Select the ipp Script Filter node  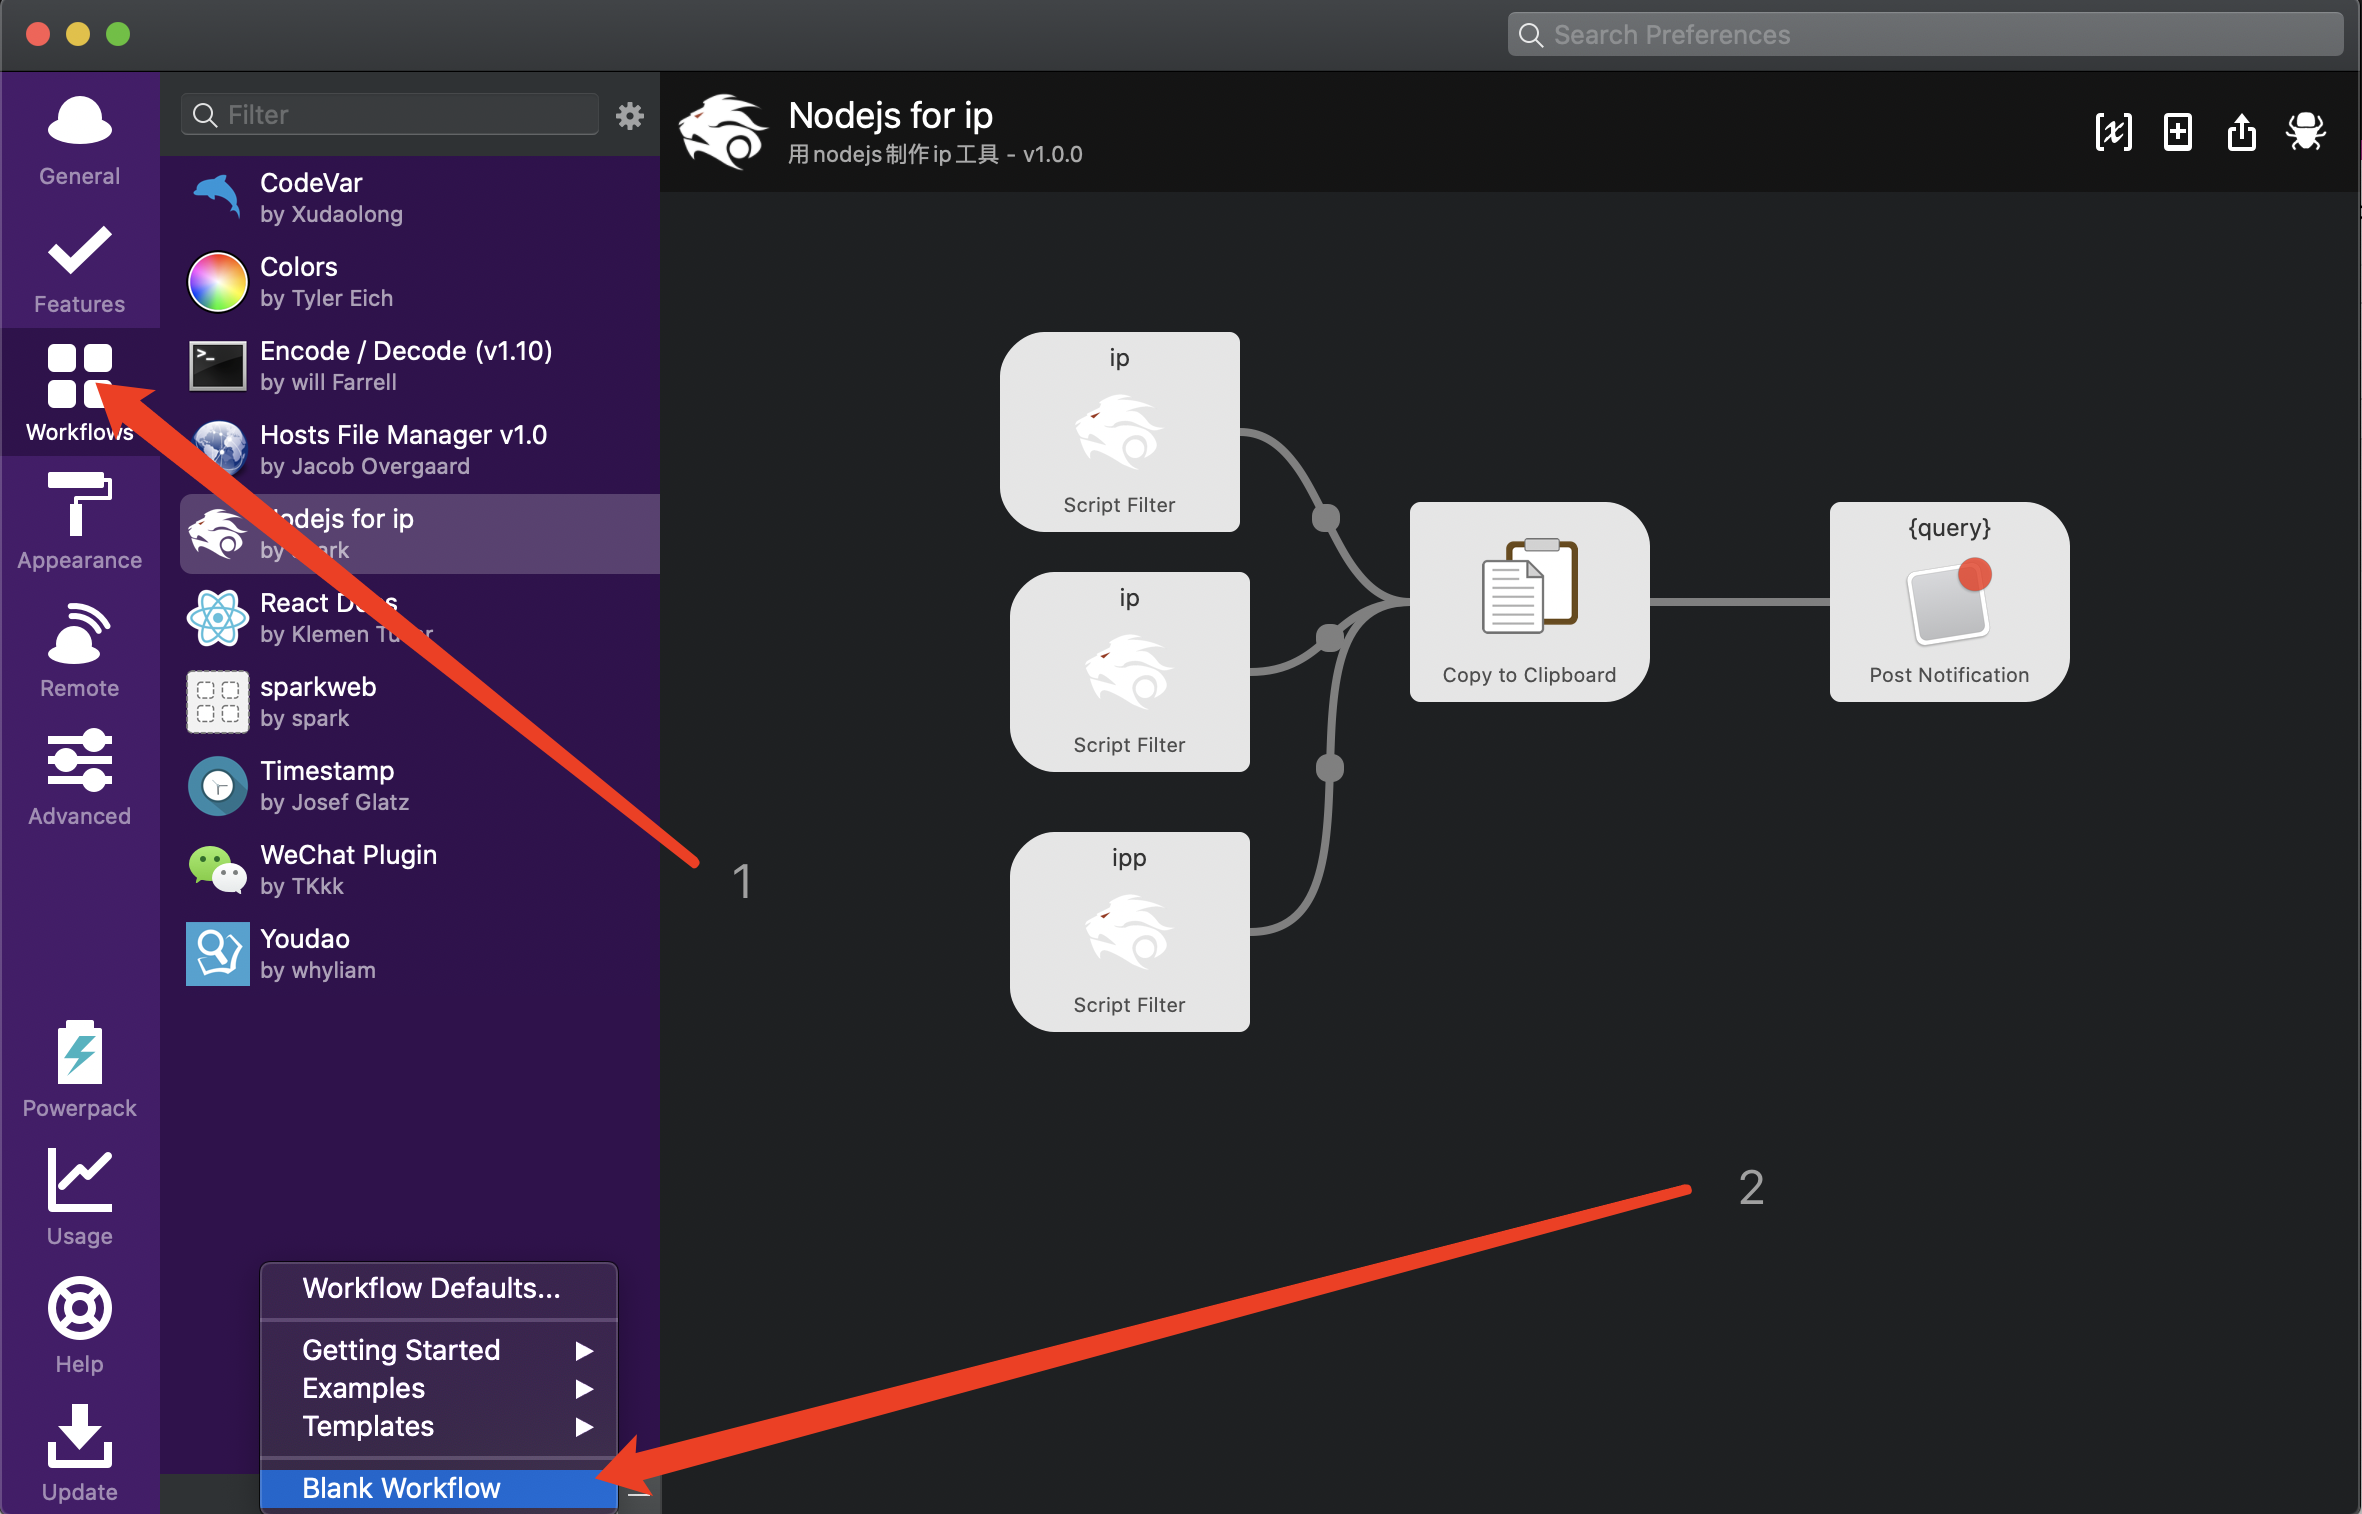coord(1129,932)
